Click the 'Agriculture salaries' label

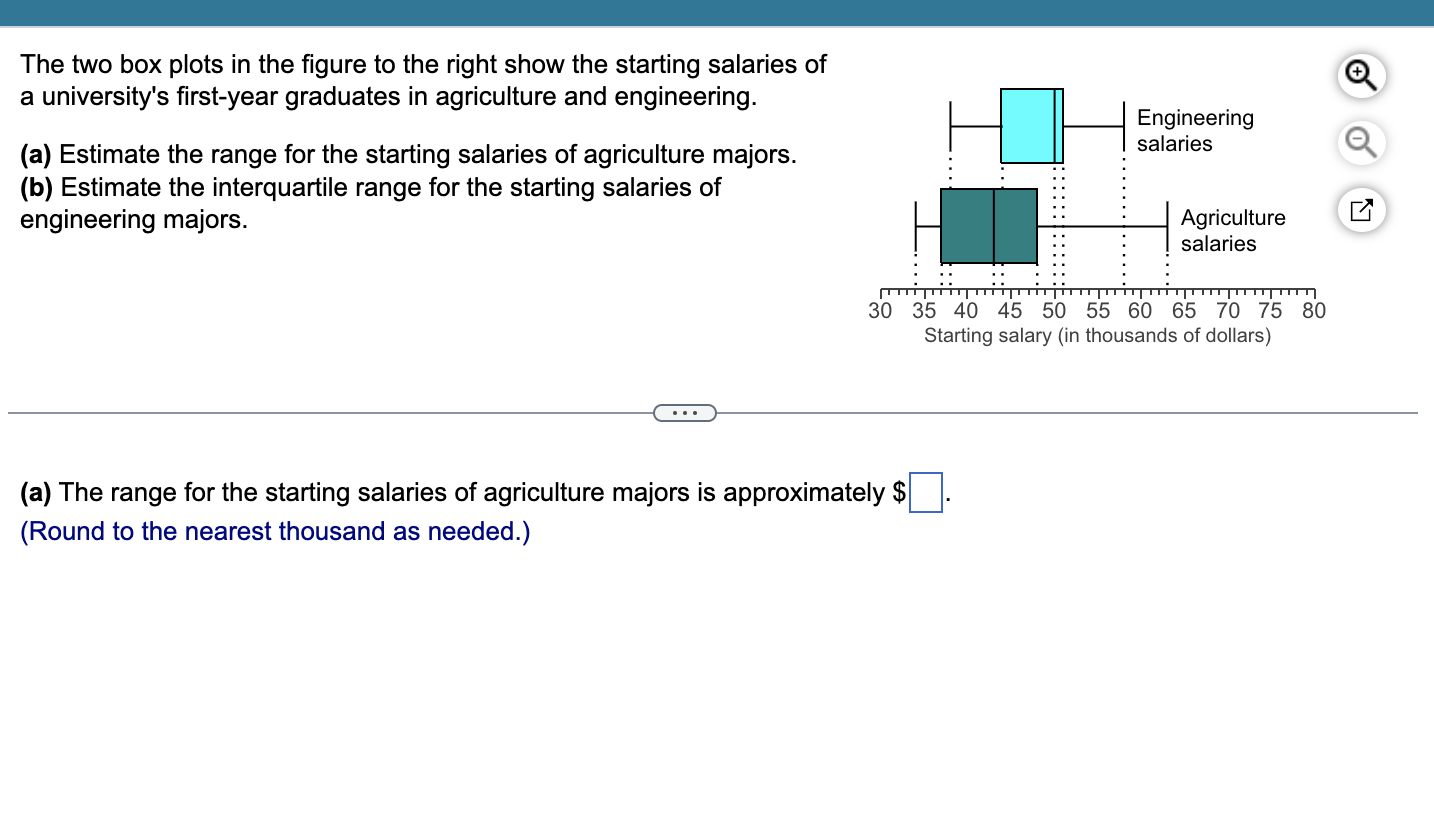click(x=1232, y=231)
